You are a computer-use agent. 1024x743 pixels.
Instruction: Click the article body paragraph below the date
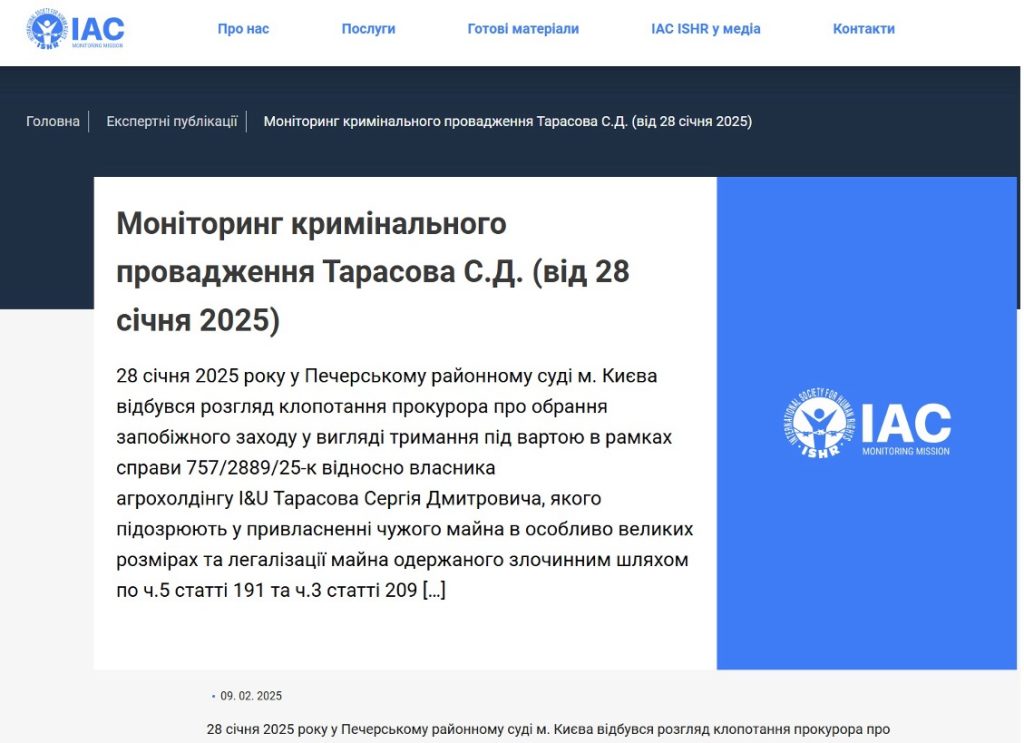[547, 730]
